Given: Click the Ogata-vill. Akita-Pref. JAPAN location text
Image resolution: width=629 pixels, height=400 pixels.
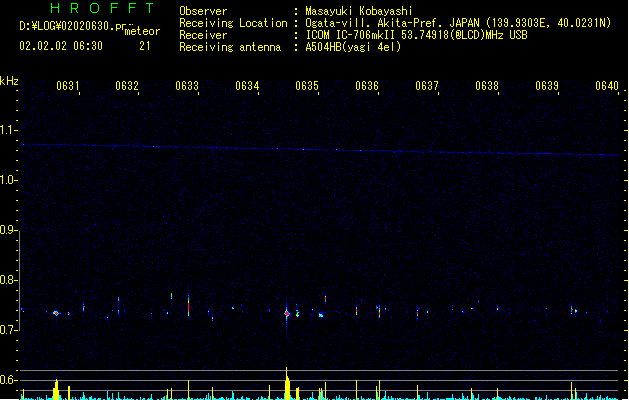Looking at the screenshot, I should pyautogui.click(x=392, y=23).
